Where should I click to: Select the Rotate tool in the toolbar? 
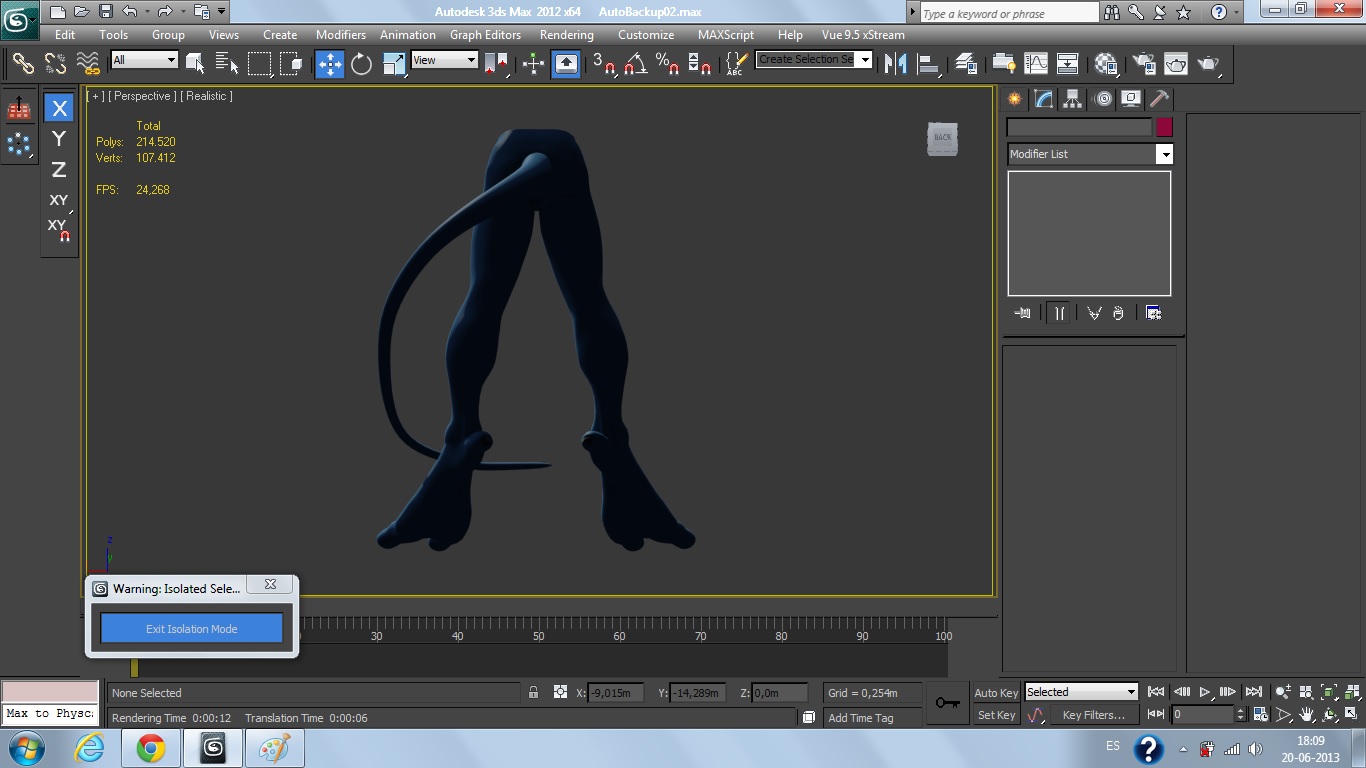tap(361, 64)
